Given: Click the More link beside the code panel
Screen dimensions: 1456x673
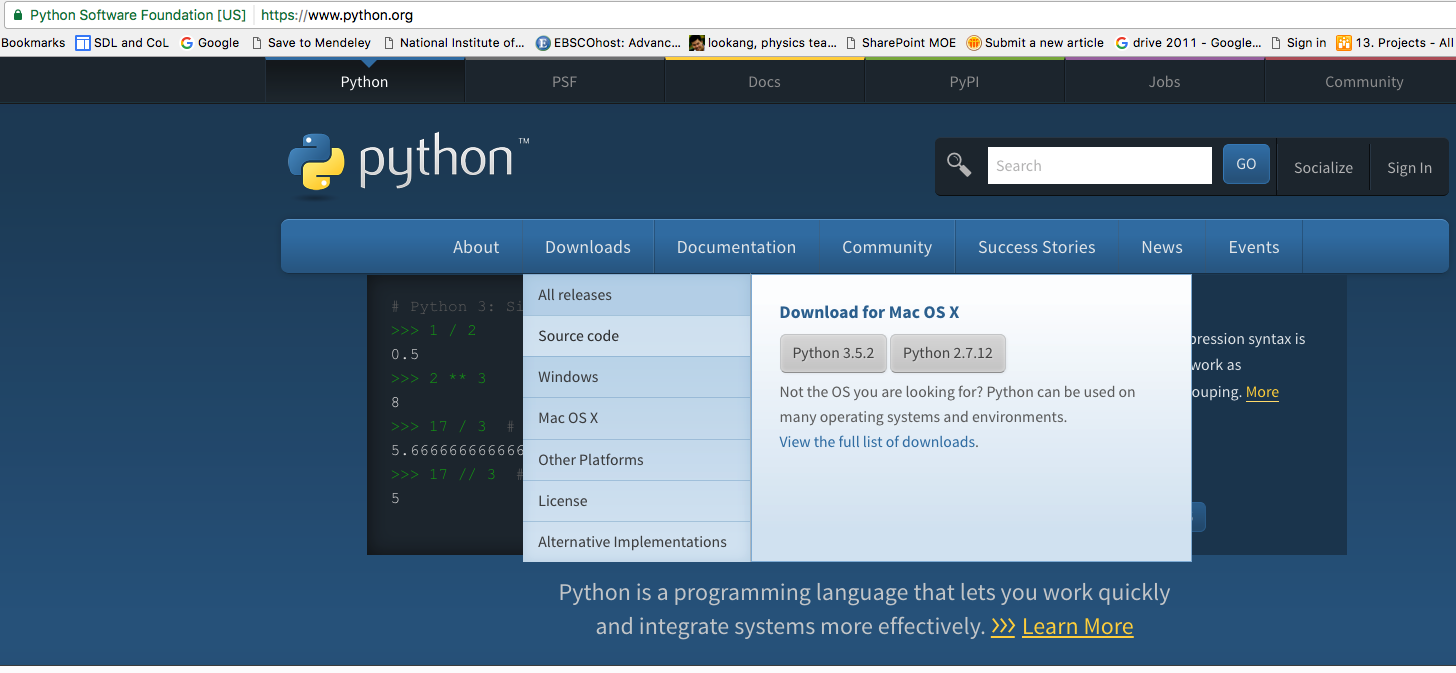Looking at the screenshot, I should [1262, 392].
